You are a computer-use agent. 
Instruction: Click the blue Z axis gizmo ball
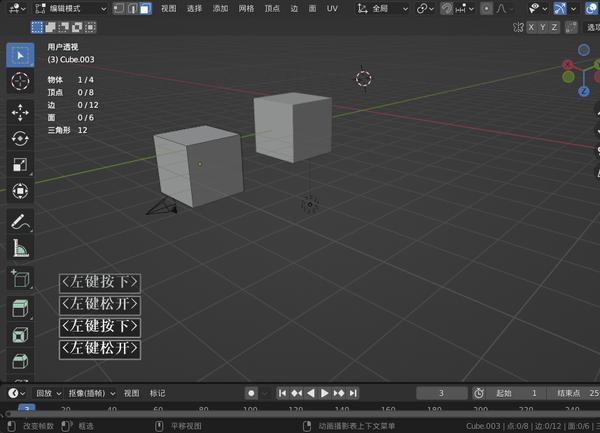[584, 91]
